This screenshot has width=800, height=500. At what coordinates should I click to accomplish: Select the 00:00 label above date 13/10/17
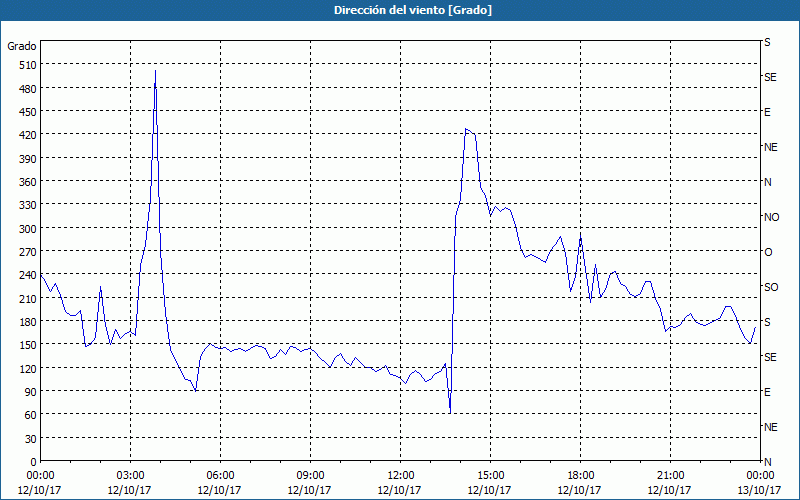click(x=760, y=476)
